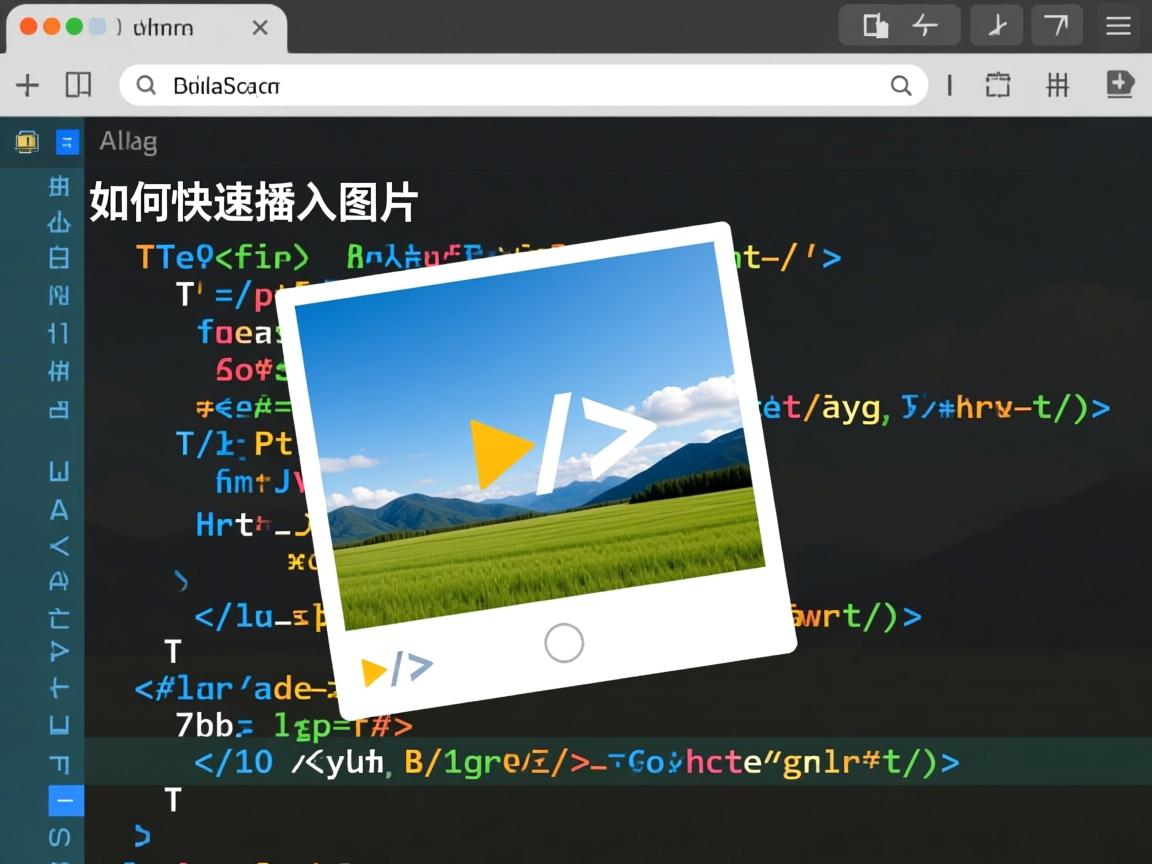
Task: Select the letter A icon in left sidebar
Action: [59, 510]
